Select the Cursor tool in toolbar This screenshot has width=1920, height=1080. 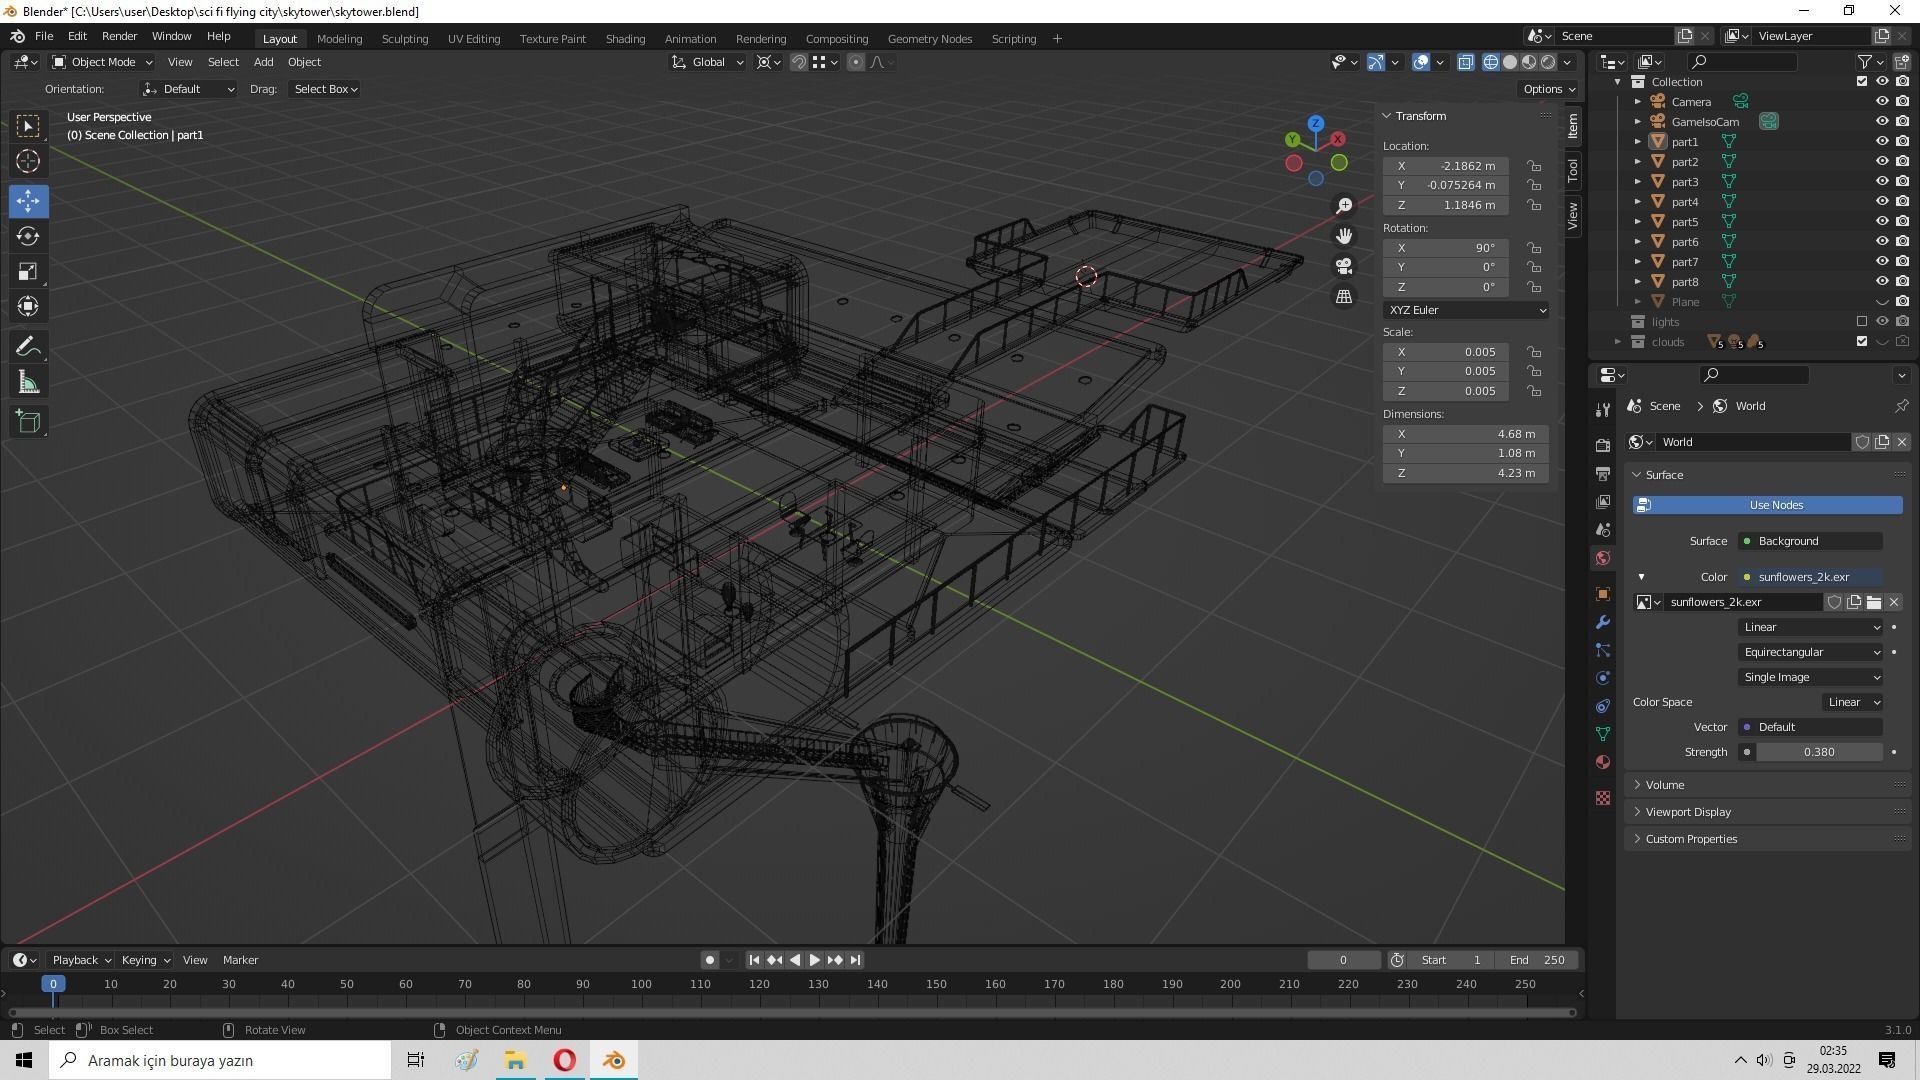tap(28, 161)
